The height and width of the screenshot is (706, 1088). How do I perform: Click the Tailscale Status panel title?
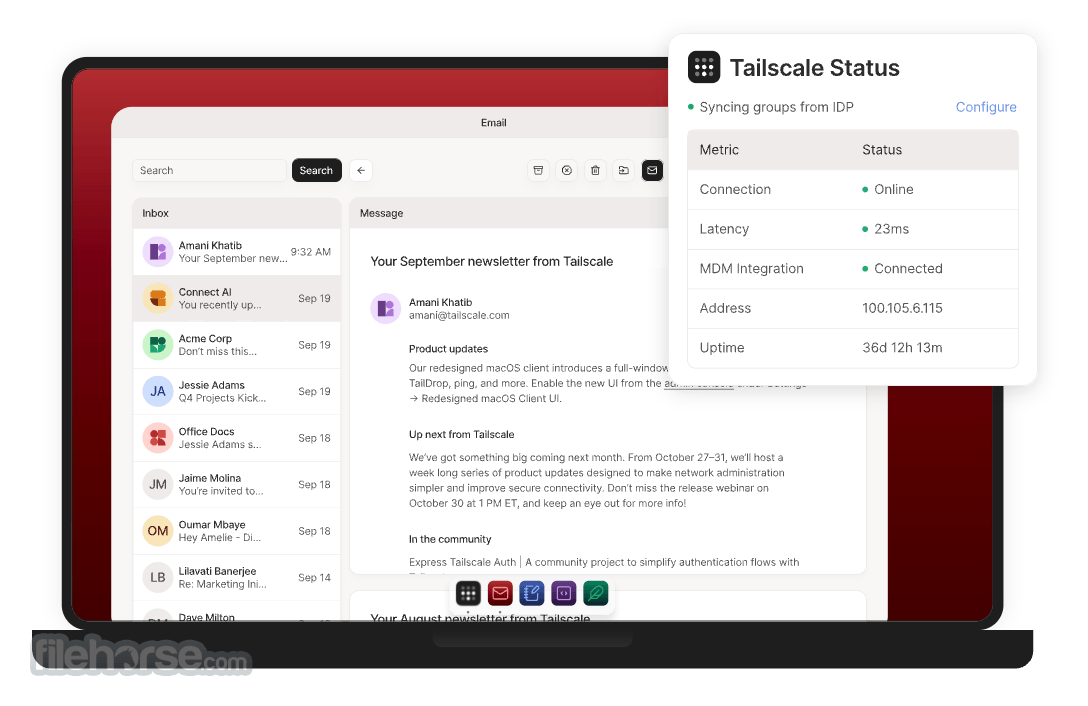tap(815, 68)
